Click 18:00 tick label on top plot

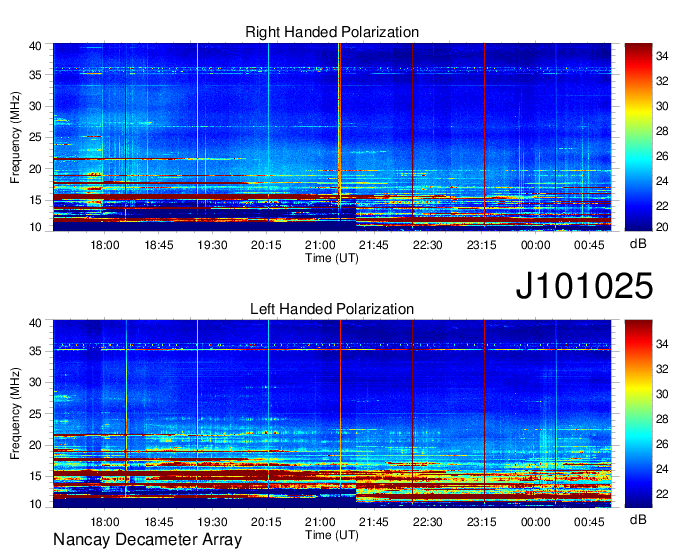coord(105,245)
